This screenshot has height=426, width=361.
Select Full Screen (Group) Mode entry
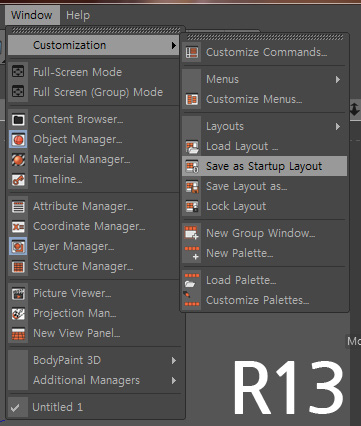94,92
